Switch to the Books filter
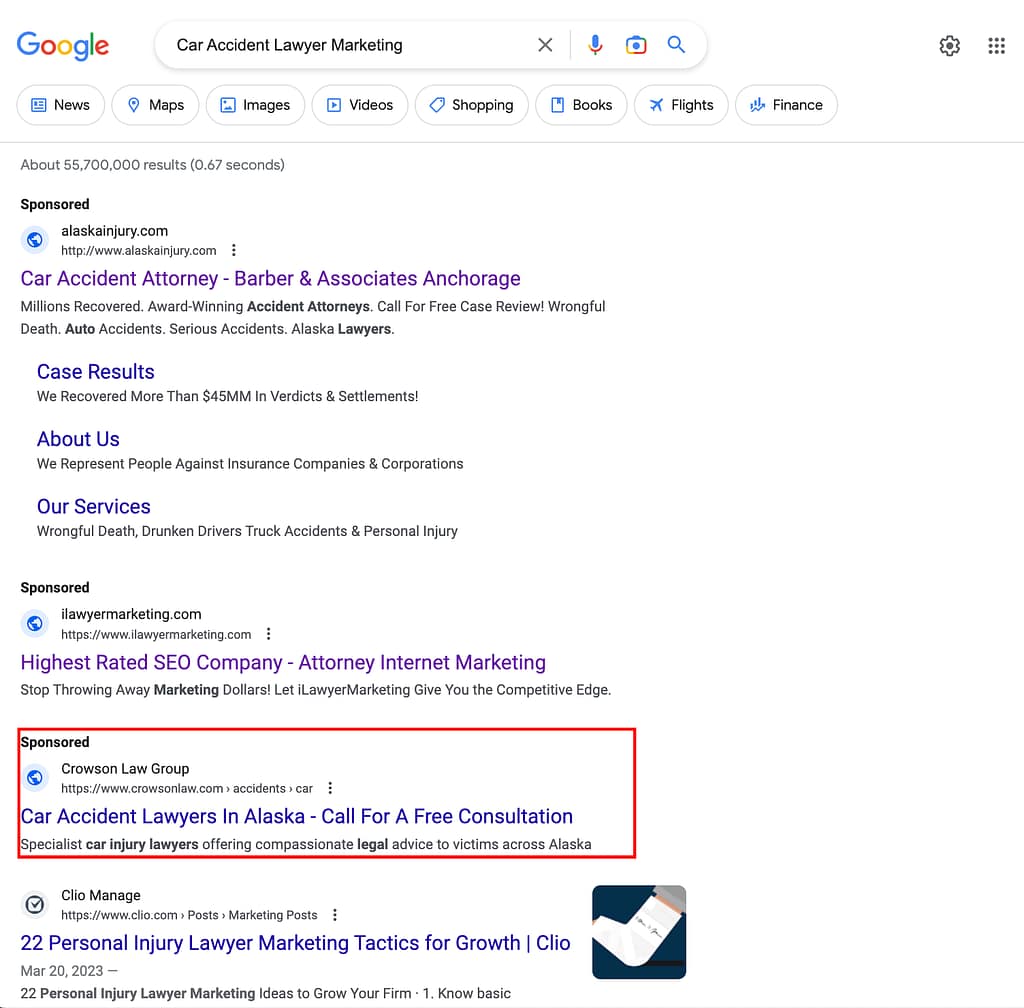1024x1008 pixels. pyautogui.click(x=581, y=105)
